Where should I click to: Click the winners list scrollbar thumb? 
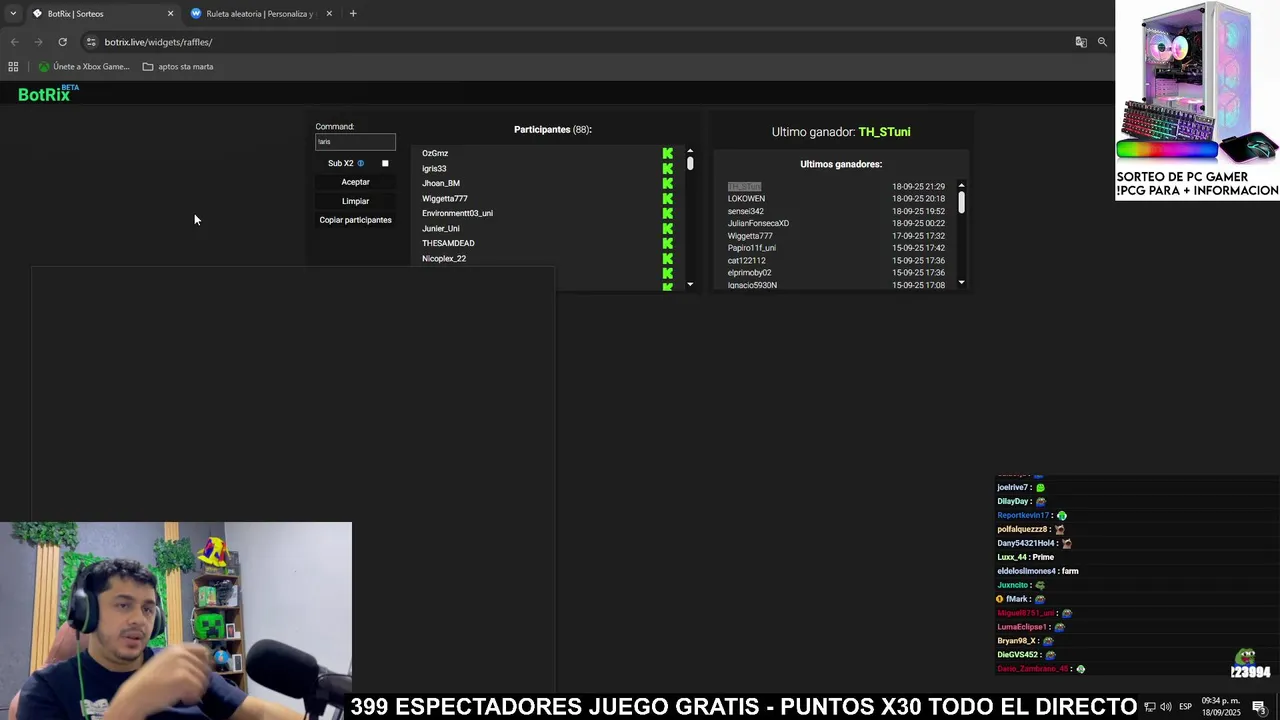pos(962,202)
